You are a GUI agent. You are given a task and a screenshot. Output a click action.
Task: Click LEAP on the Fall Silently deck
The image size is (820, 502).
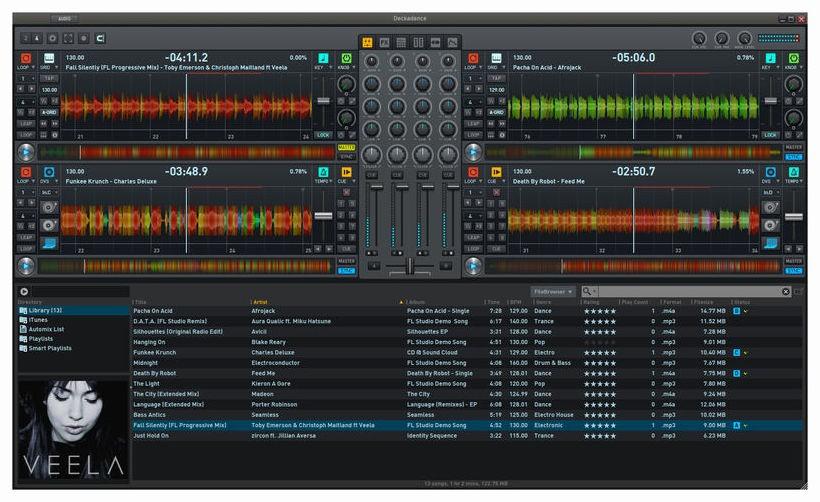point(26,124)
